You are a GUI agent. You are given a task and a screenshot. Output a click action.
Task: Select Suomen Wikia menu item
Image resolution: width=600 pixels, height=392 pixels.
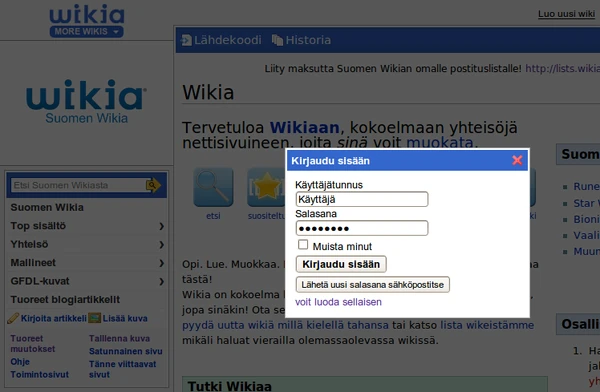point(47,207)
